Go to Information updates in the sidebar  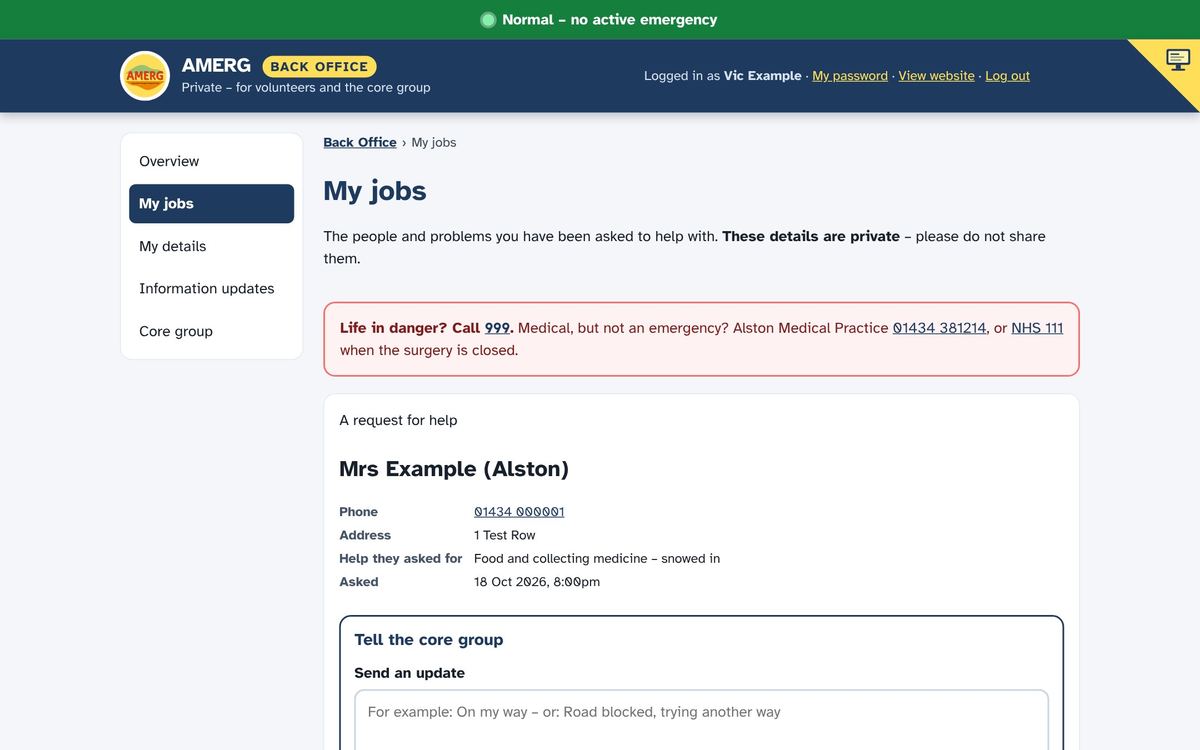coord(211,288)
